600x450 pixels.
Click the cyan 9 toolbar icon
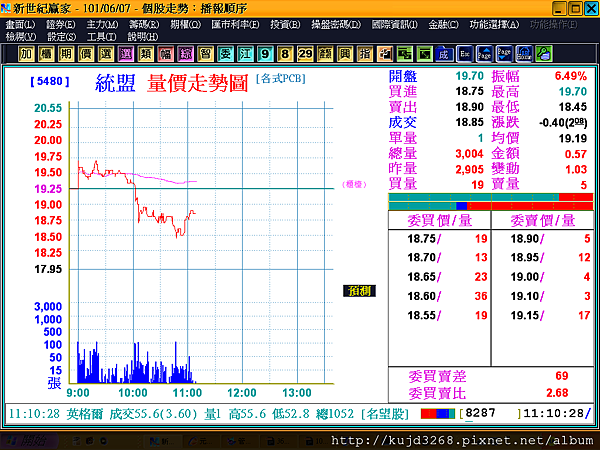click(x=265, y=54)
